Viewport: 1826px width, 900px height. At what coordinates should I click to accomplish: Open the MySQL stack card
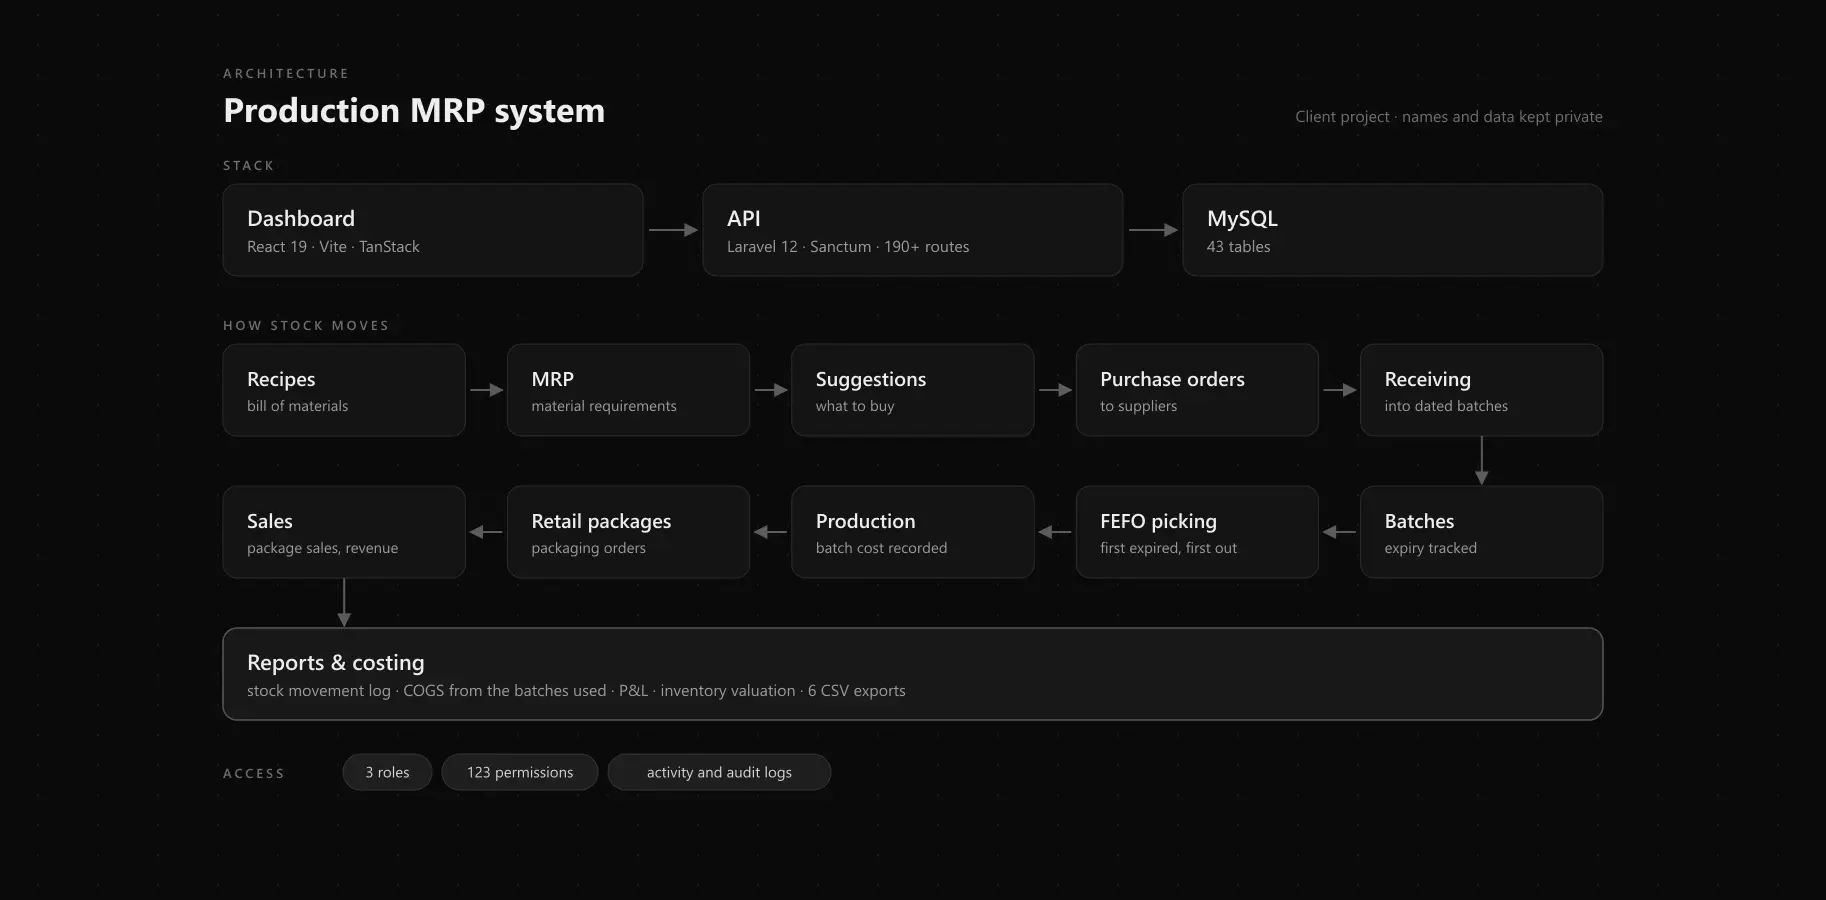[1392, 230]
